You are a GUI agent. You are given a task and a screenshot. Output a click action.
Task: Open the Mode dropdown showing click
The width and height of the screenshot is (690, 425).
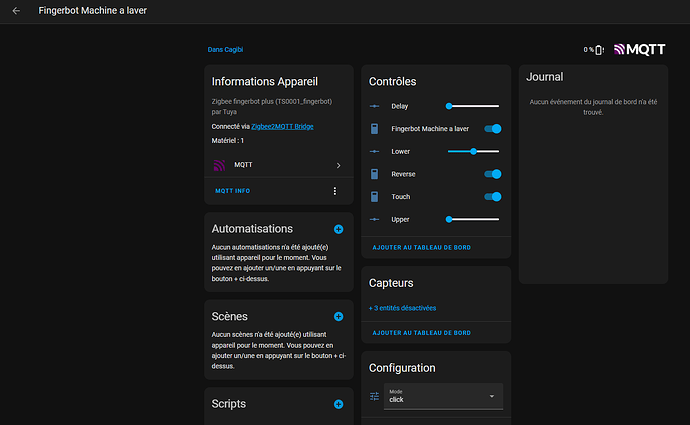pyautogui.click(x=443, y=396)
